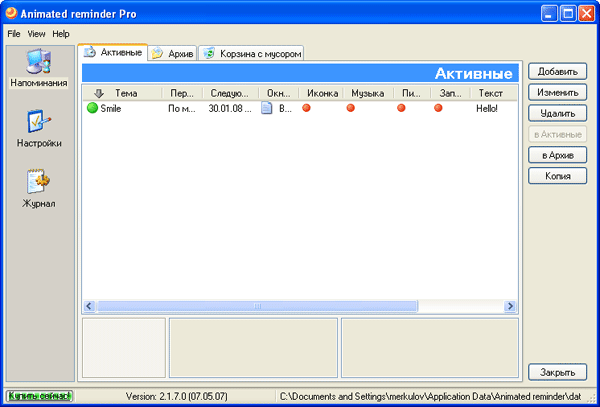Click the Version: 2.1.7.0 status text
Image resolution: width=600 pixels, height=407 pixels.
pos(176,396)
